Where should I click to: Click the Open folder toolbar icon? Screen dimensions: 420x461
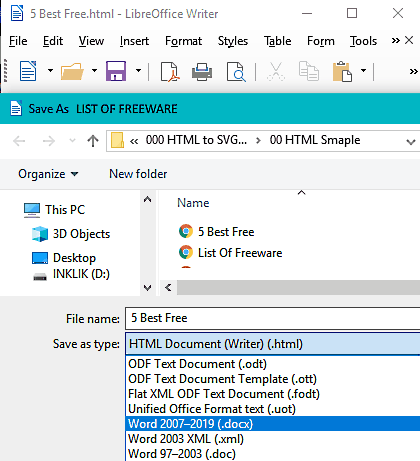point(72,71)
